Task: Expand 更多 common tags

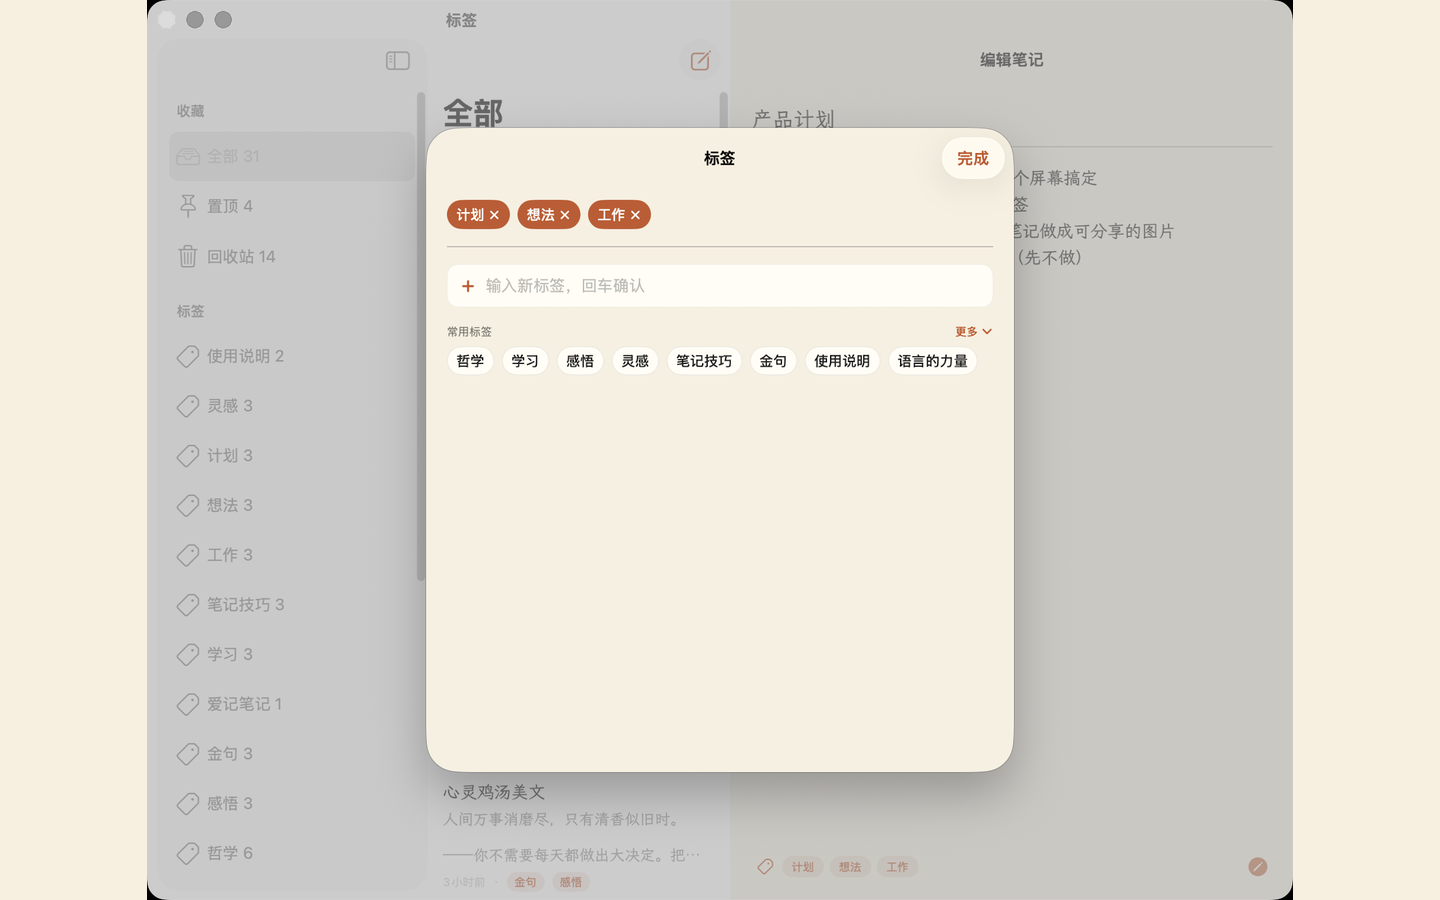Action: coord(973,331)
